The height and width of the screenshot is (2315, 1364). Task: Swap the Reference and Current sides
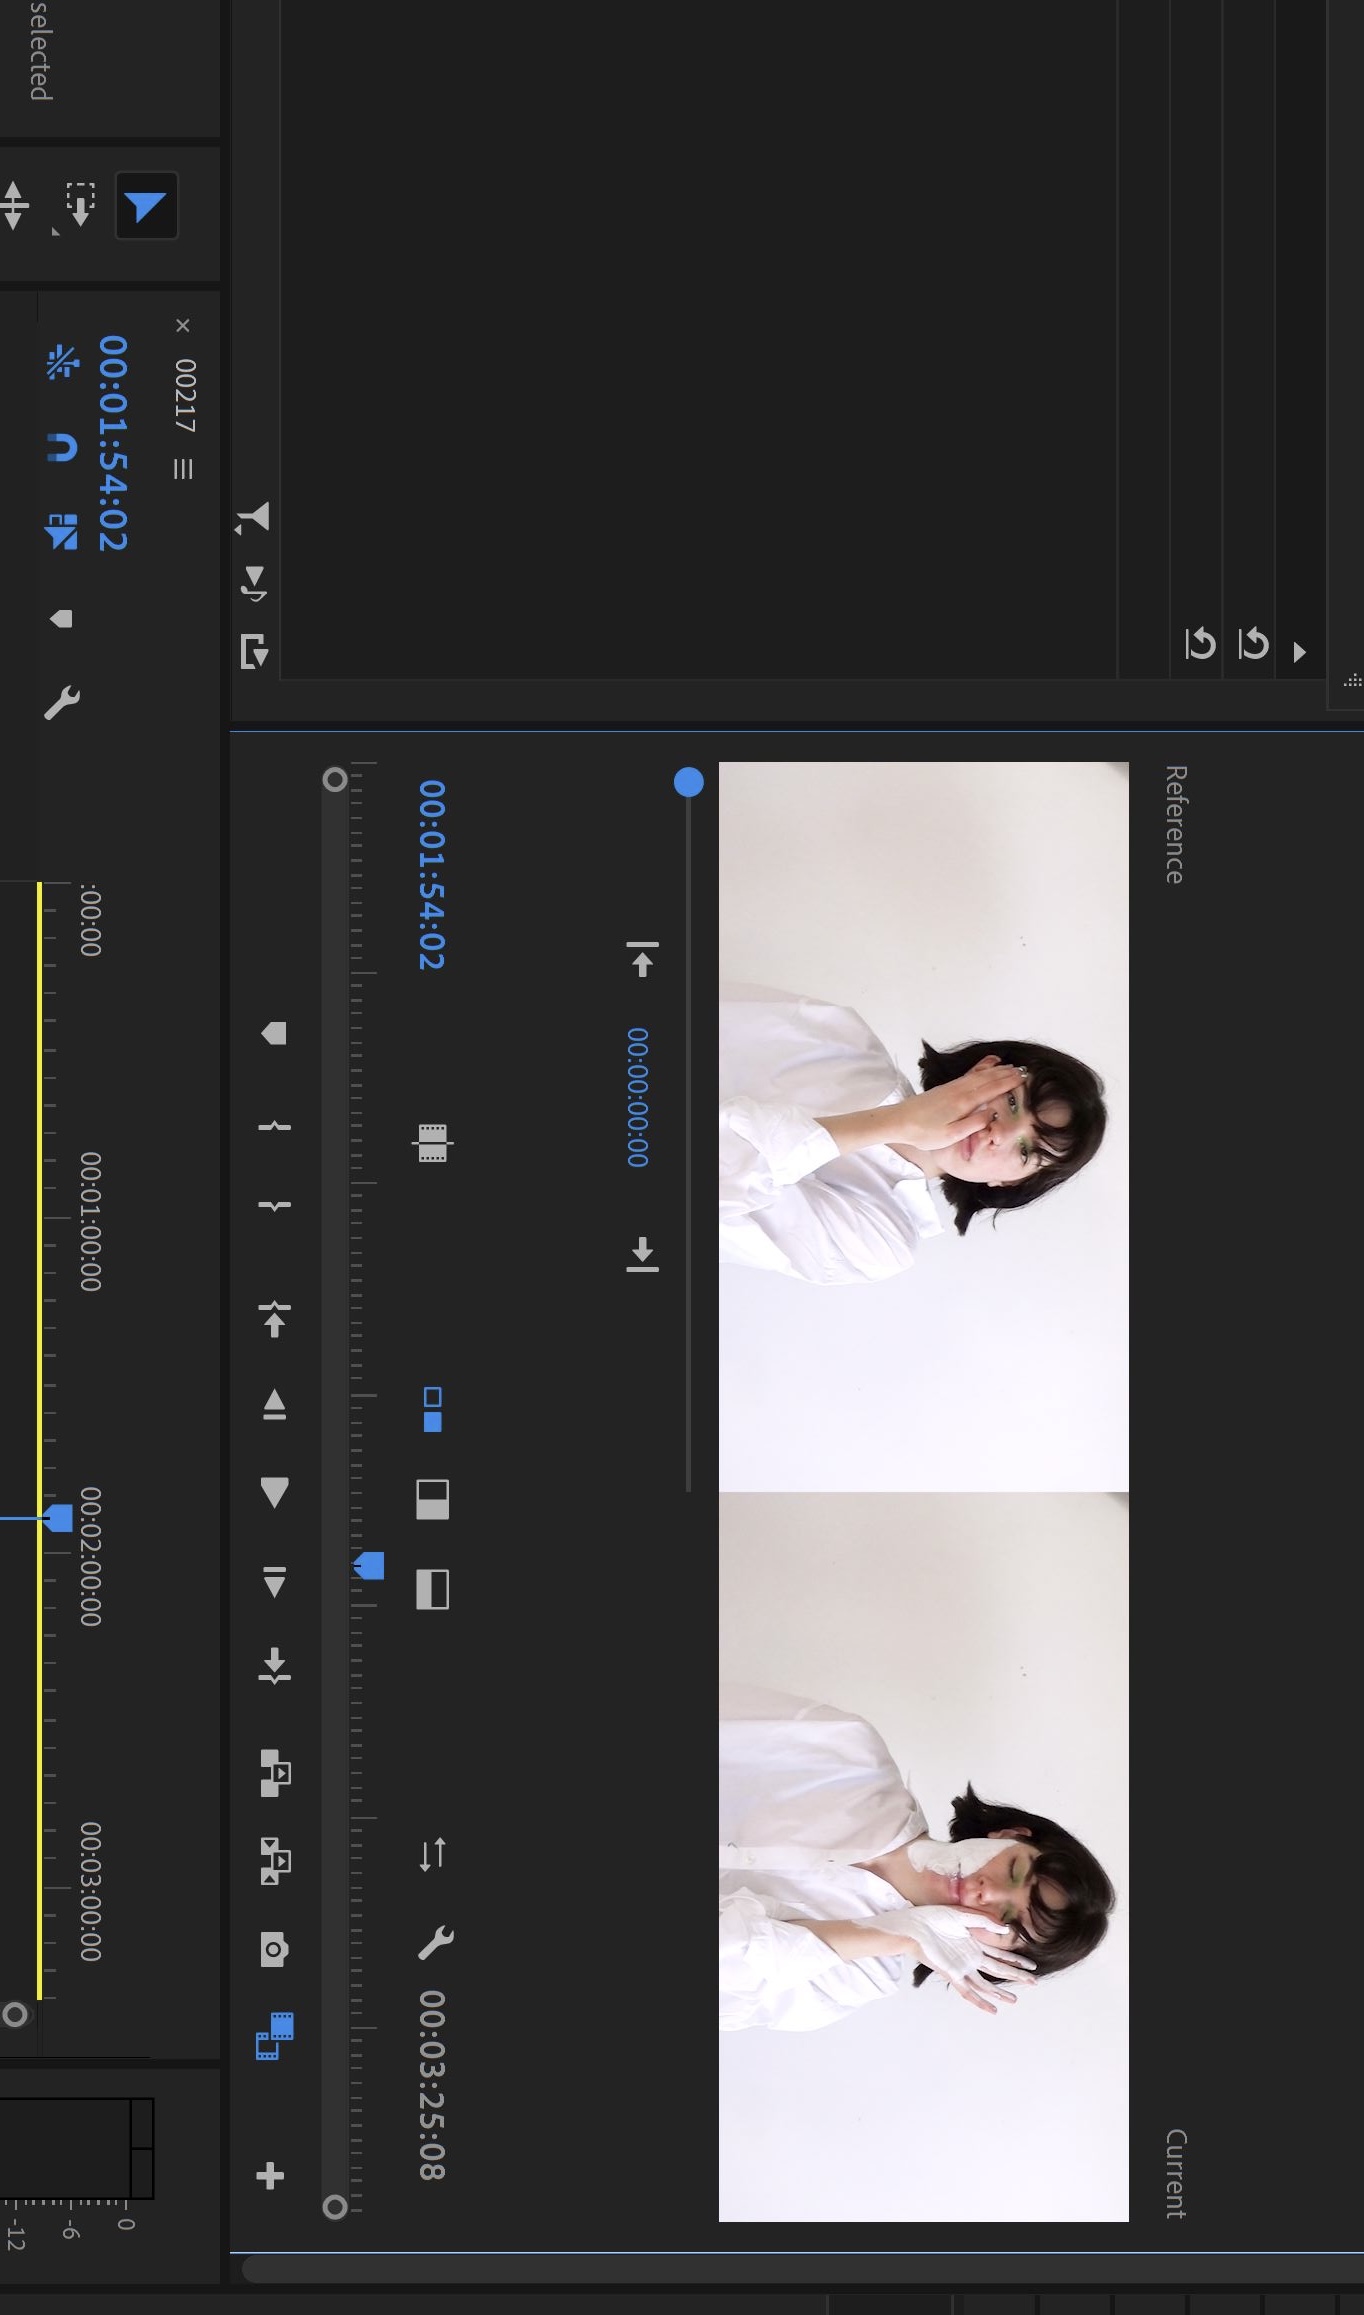pos(432,1854)
